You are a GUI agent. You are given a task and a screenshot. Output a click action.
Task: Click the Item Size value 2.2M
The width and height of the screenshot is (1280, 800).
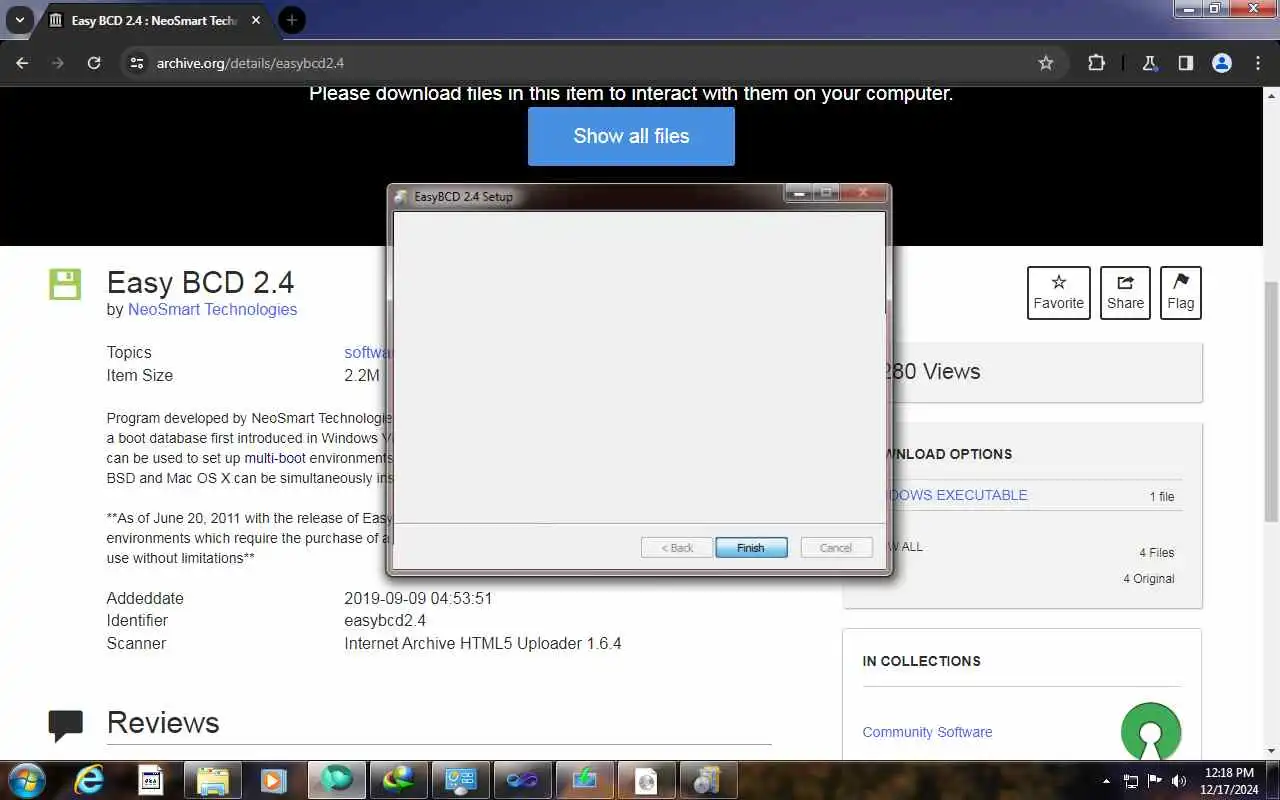362,375
